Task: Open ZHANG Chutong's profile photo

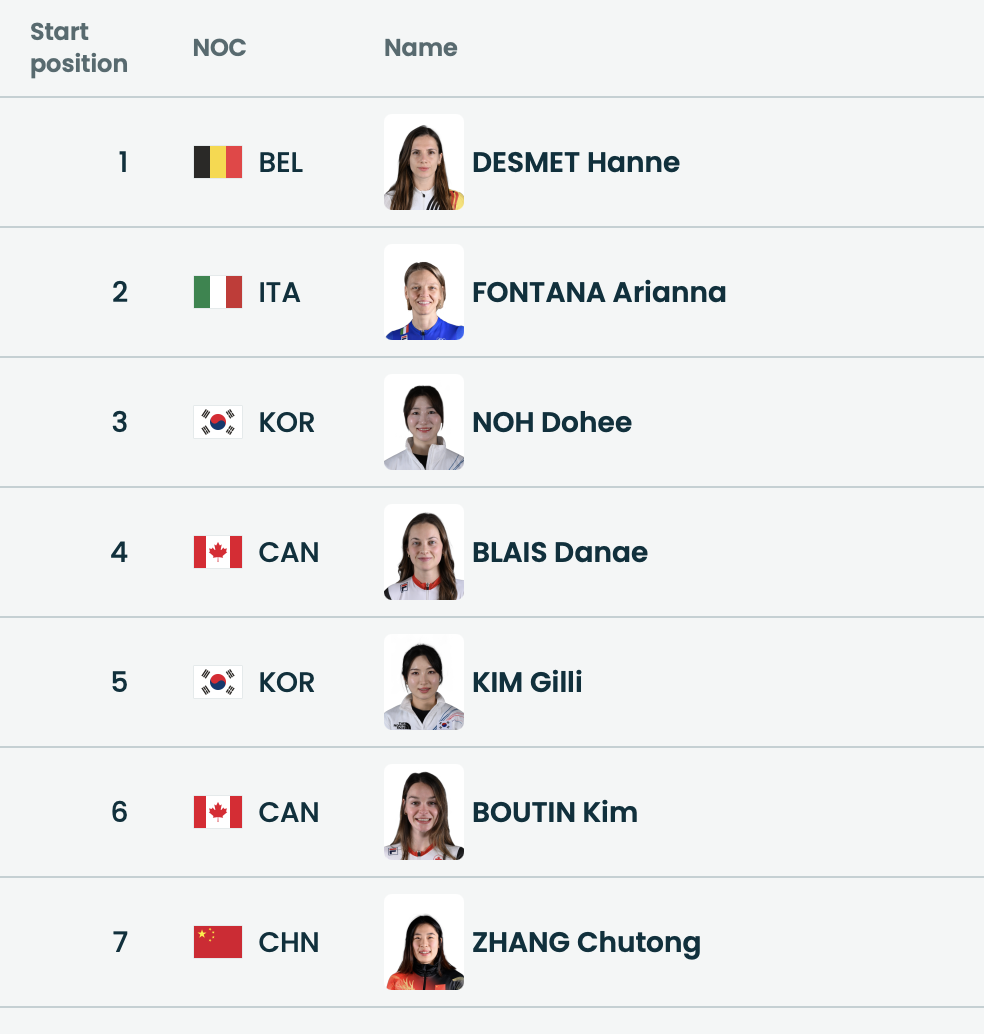Action: pos(424,942)
